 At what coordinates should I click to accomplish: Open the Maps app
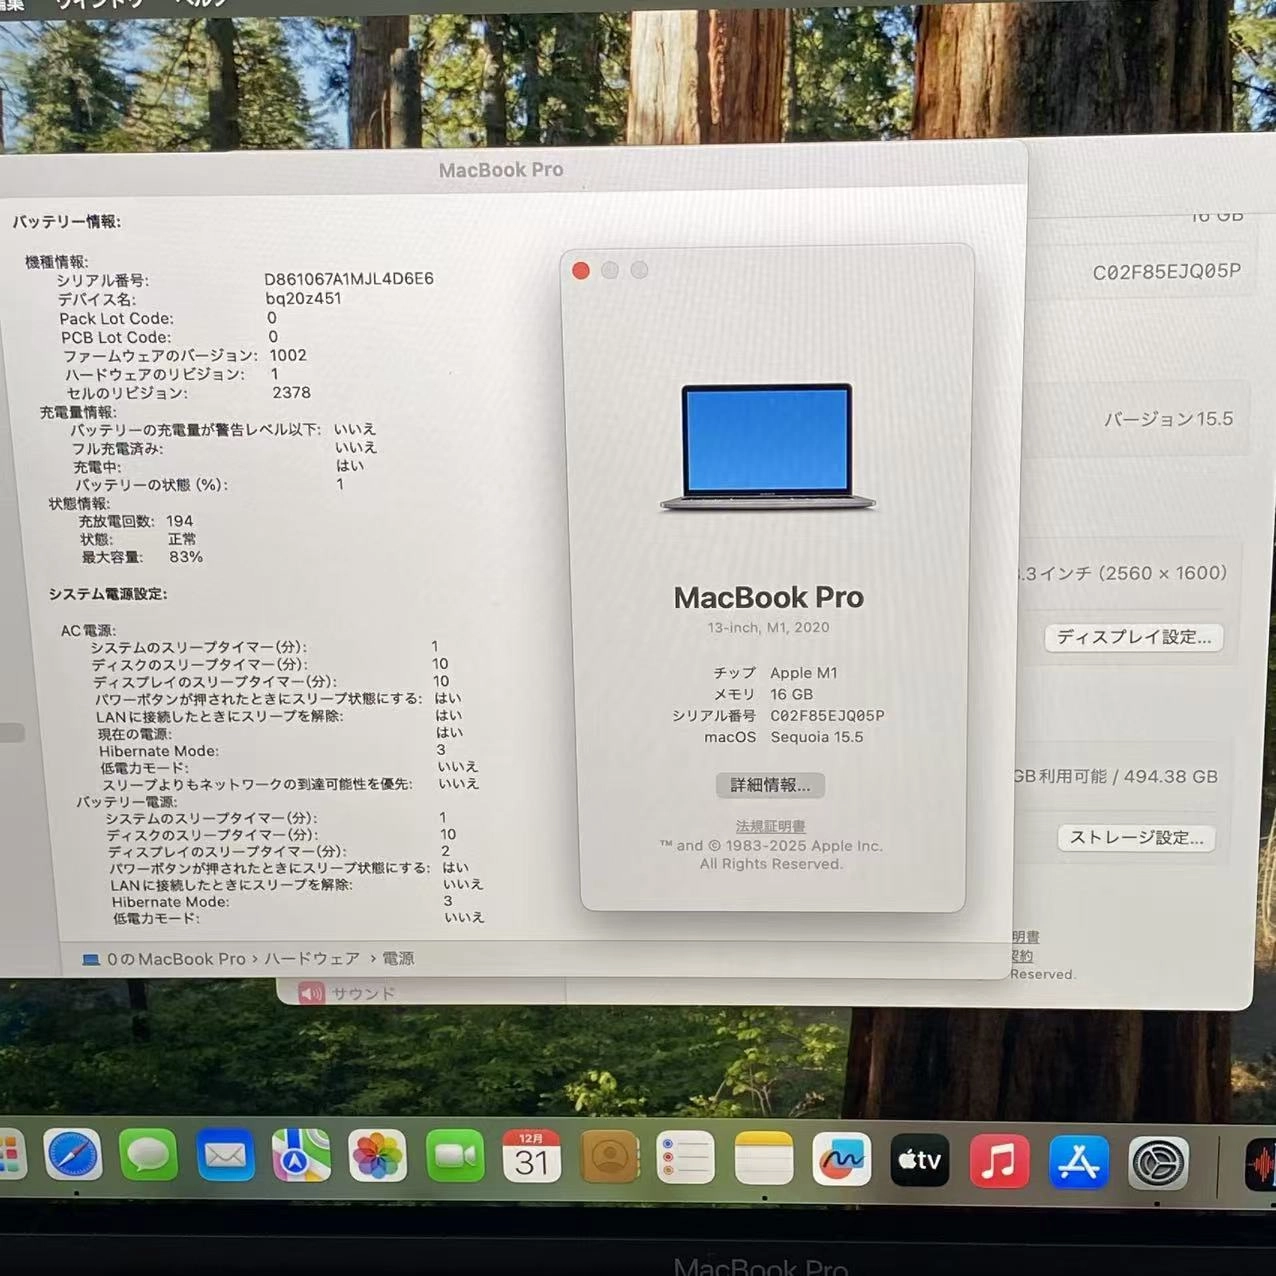(x=301, y=1158)
